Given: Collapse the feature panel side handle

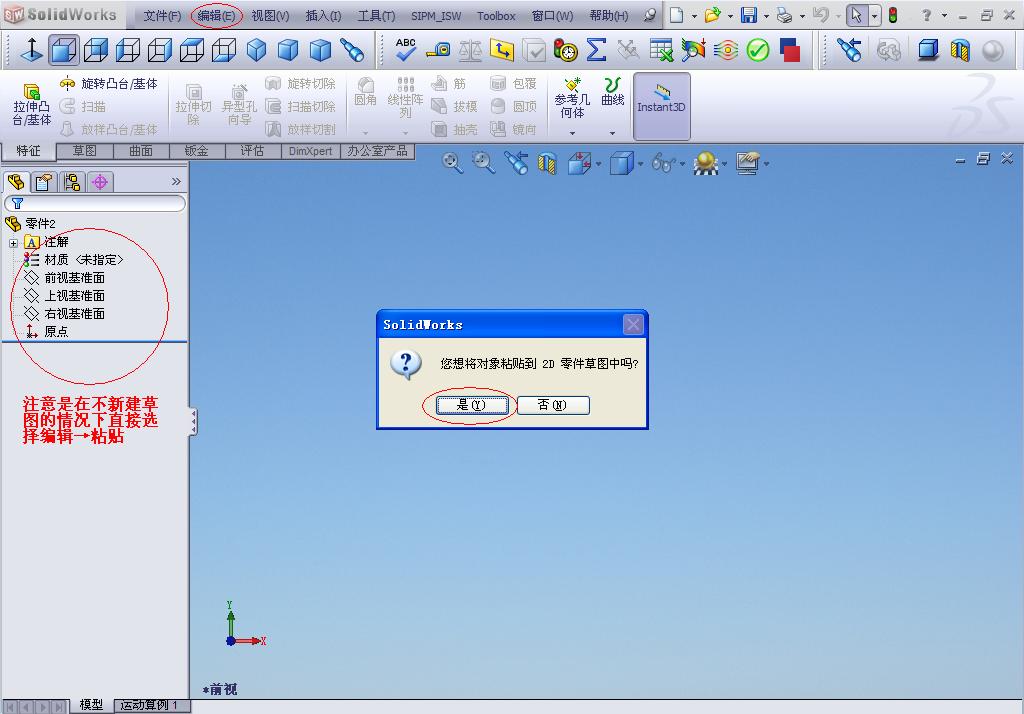Looking at the screenshot, I should [193, 422].
